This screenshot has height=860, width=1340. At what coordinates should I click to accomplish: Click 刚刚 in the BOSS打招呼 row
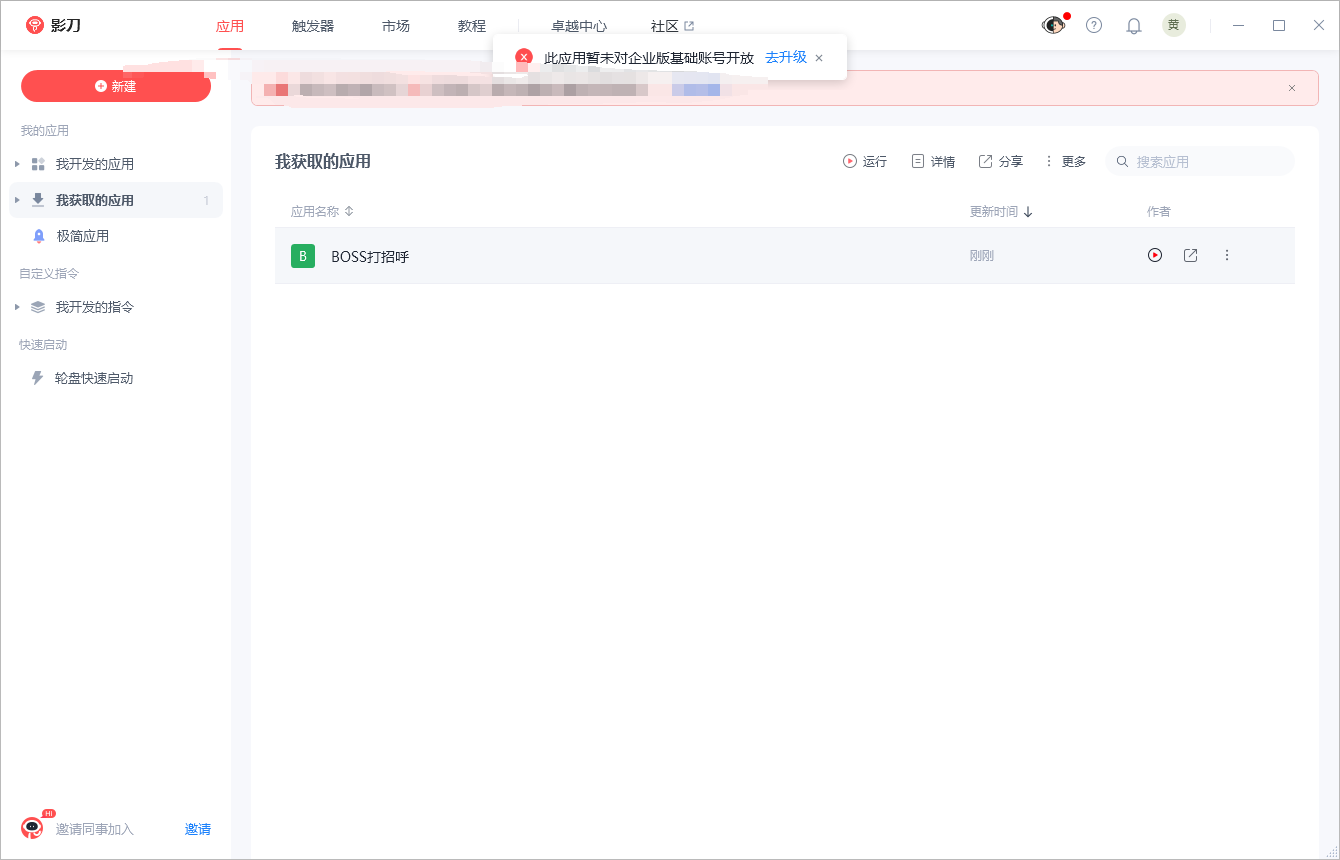pos(982,255)
